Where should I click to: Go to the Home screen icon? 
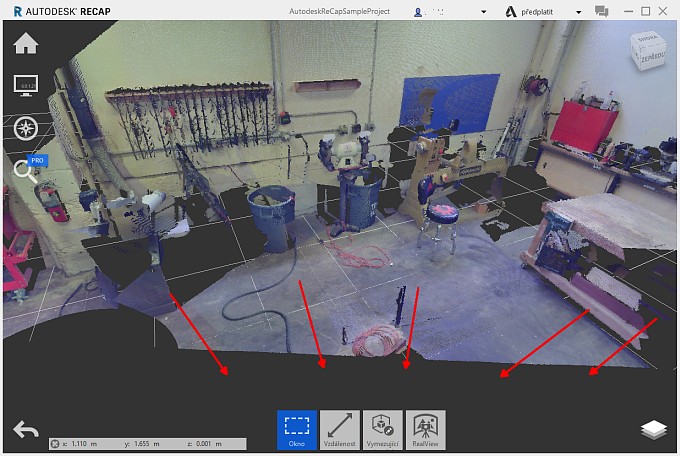click(25, 44)
